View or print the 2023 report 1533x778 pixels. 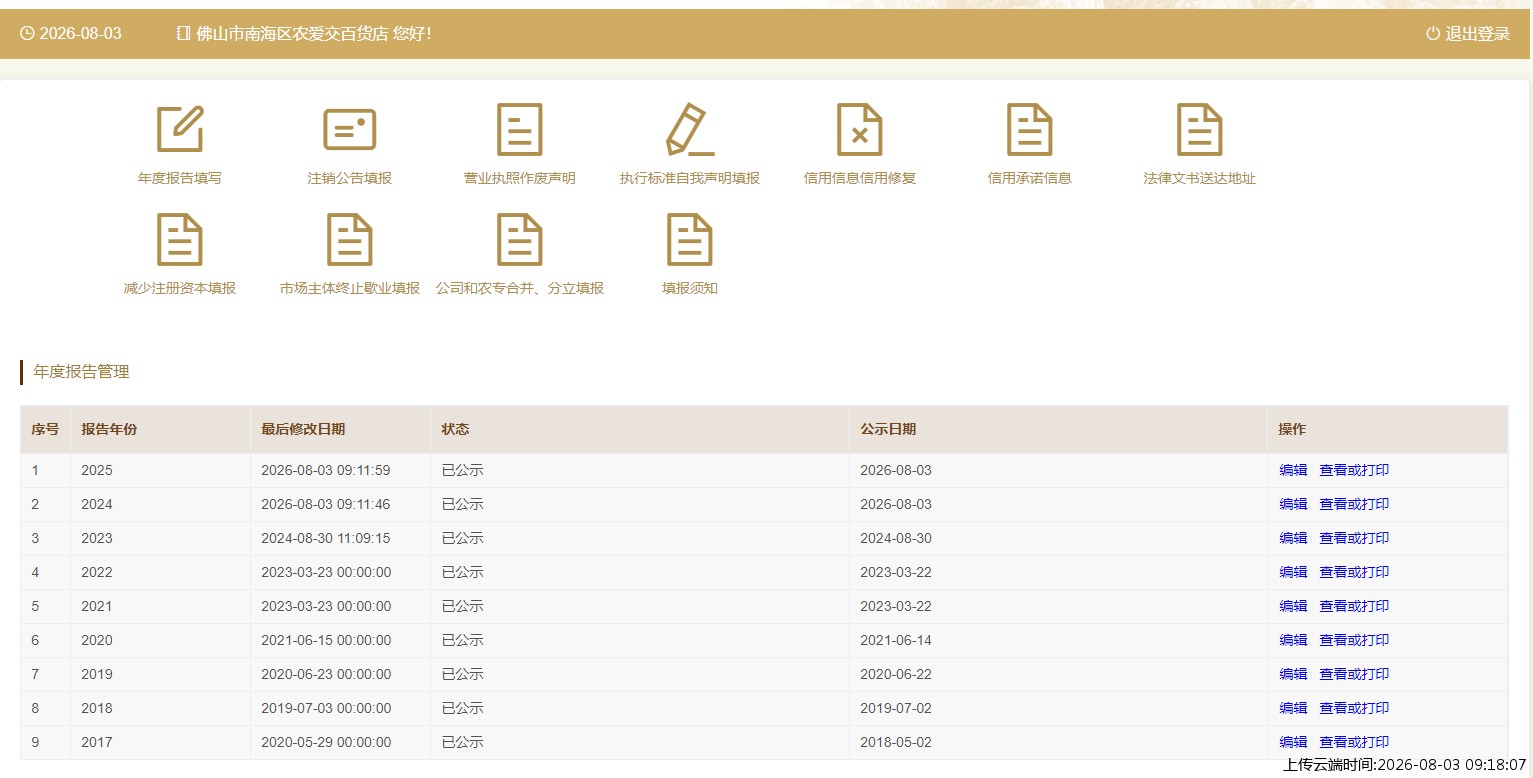[x=1354, y=538]
